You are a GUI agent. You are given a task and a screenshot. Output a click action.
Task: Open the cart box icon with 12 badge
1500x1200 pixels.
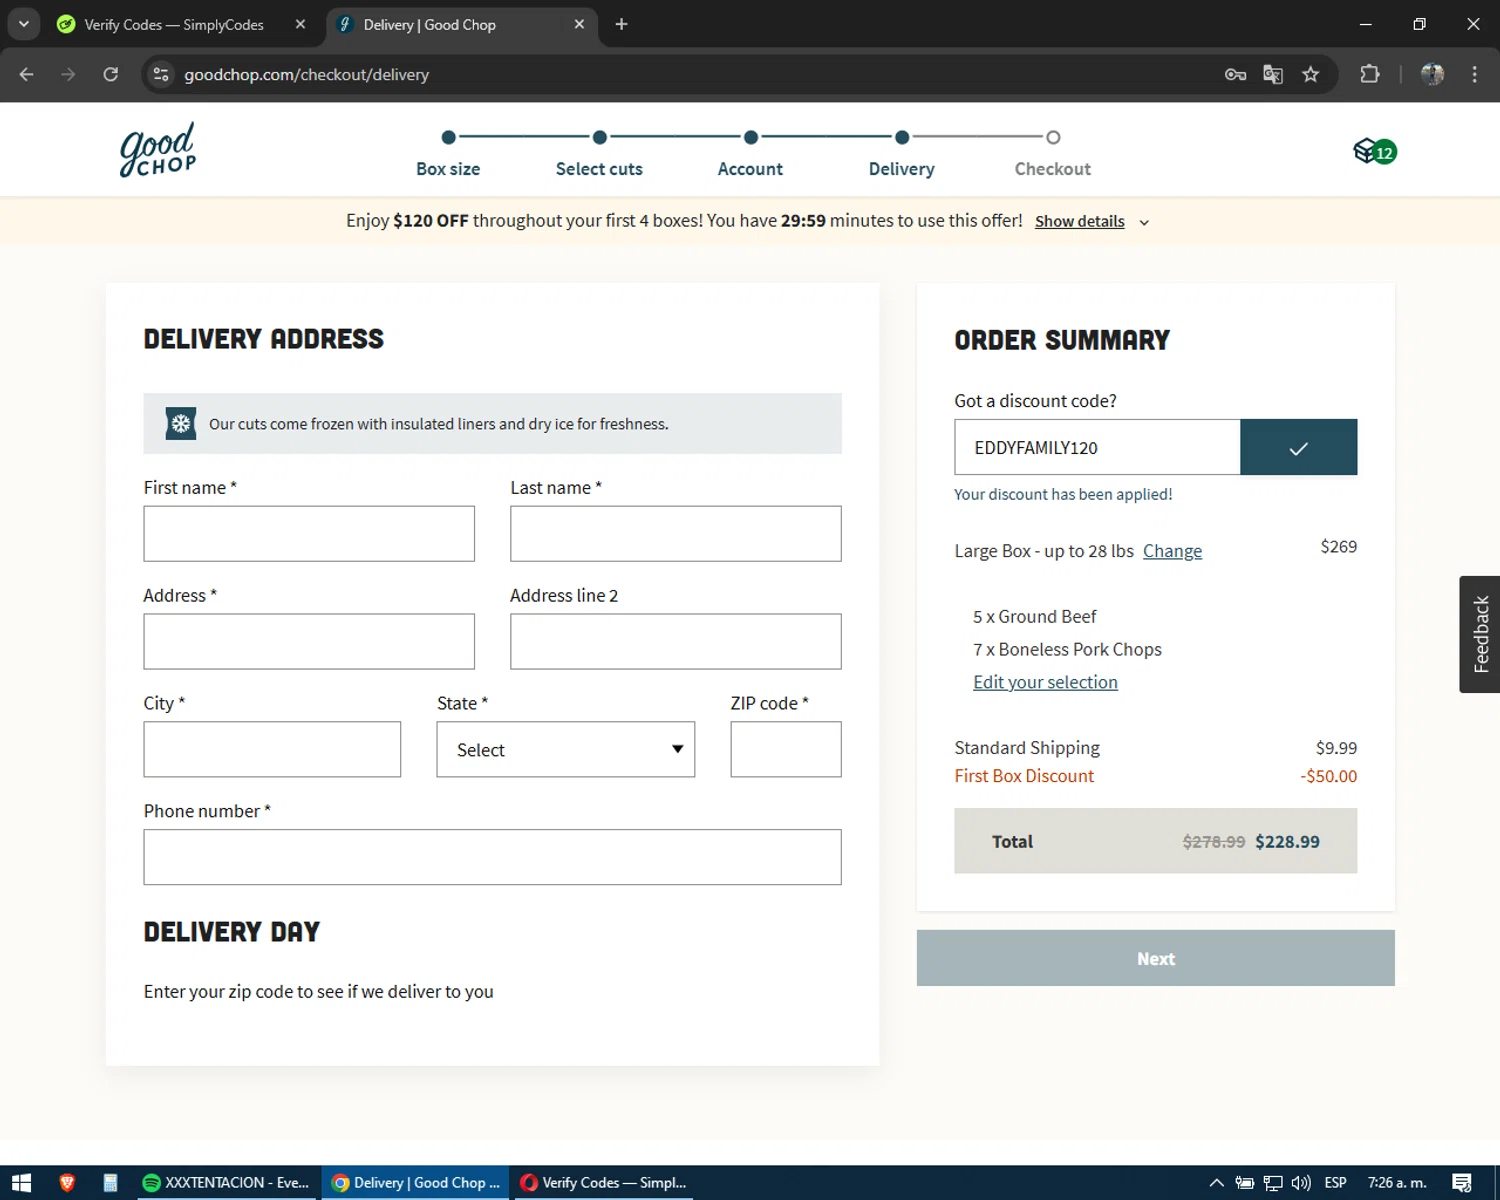point(1375,151)
